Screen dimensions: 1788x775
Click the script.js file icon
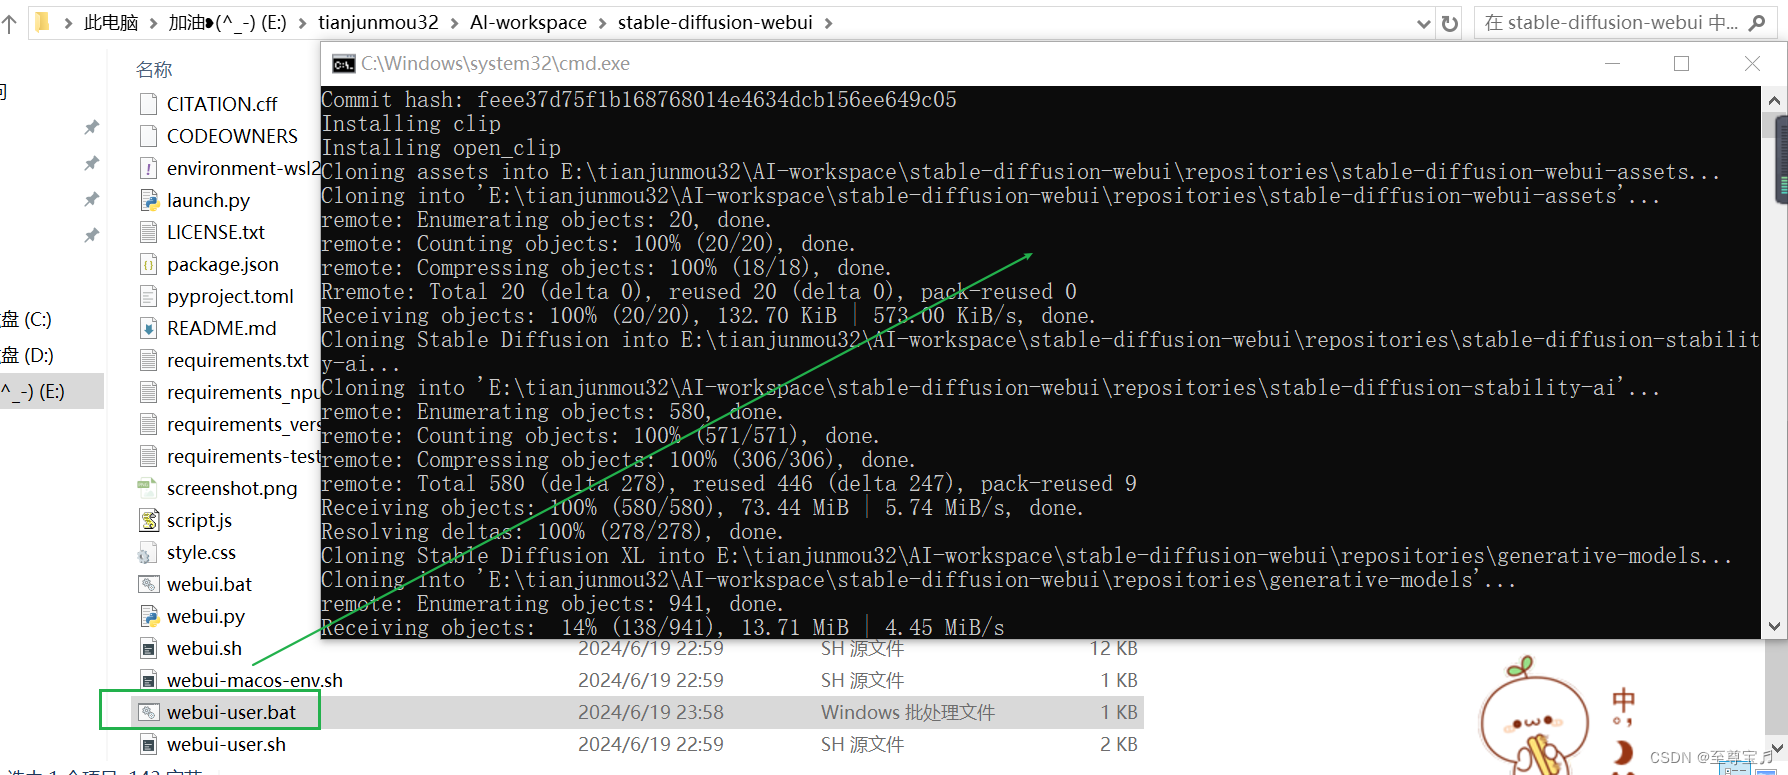pyautogui.click(x=149, y=520)
